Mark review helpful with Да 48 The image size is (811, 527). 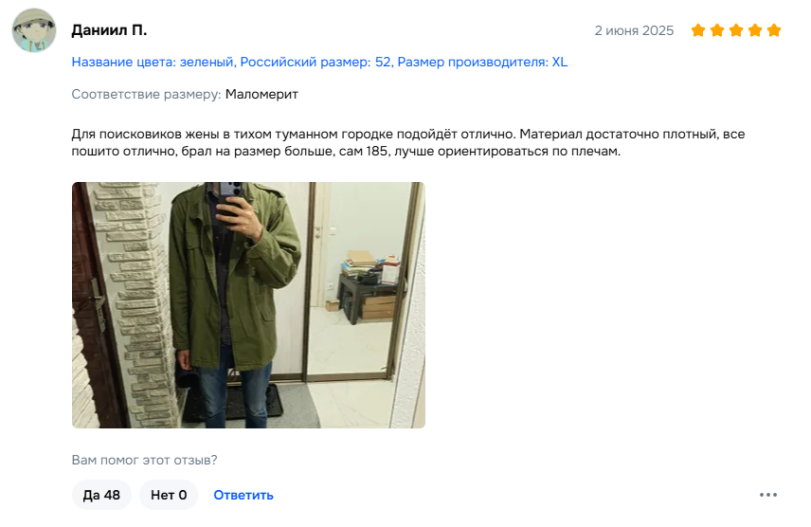tap(101, 495)
